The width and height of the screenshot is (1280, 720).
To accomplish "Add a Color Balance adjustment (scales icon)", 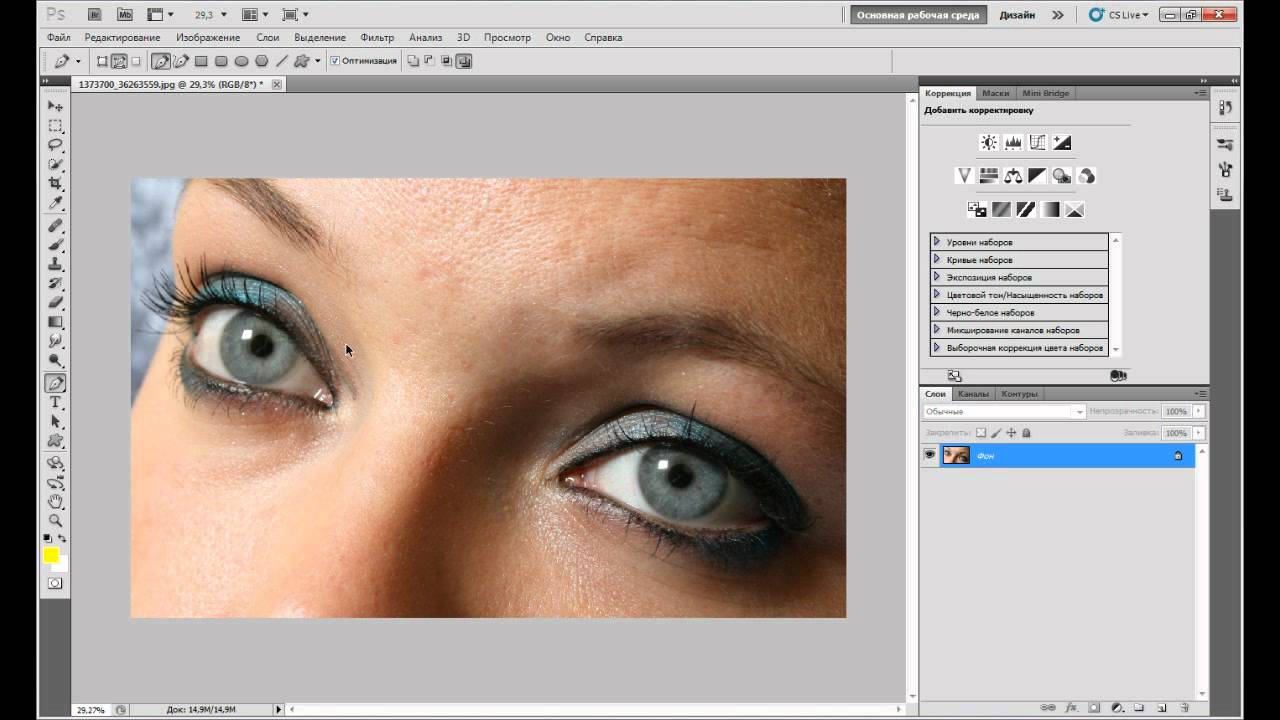I will point(1013,176).
